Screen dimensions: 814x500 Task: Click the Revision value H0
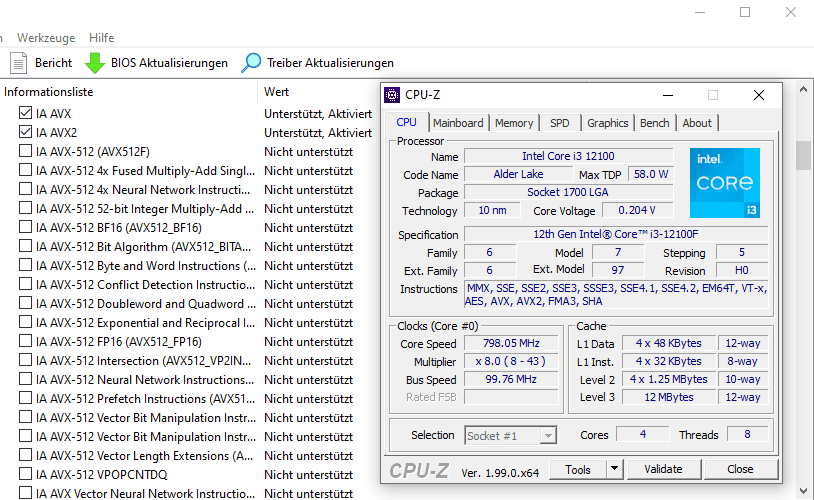(x=741, y=271)
